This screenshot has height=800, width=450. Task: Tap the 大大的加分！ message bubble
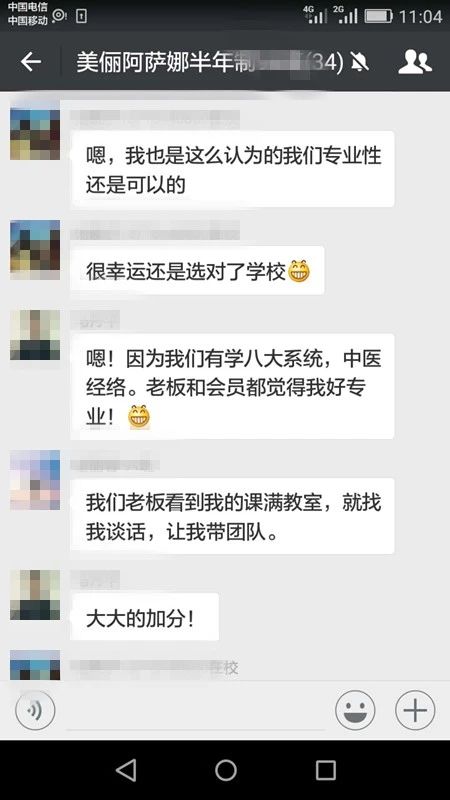(144, 617)
